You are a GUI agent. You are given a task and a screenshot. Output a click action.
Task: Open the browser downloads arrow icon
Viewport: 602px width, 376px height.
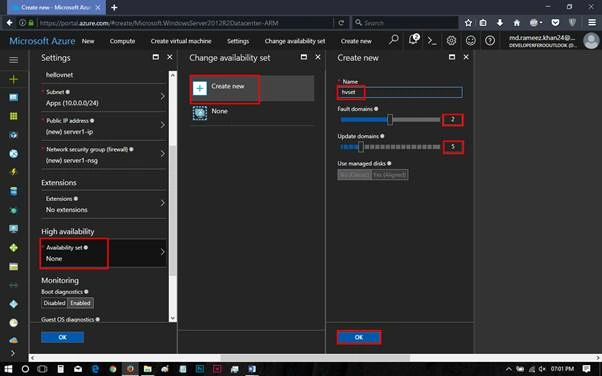click(500, 23)
